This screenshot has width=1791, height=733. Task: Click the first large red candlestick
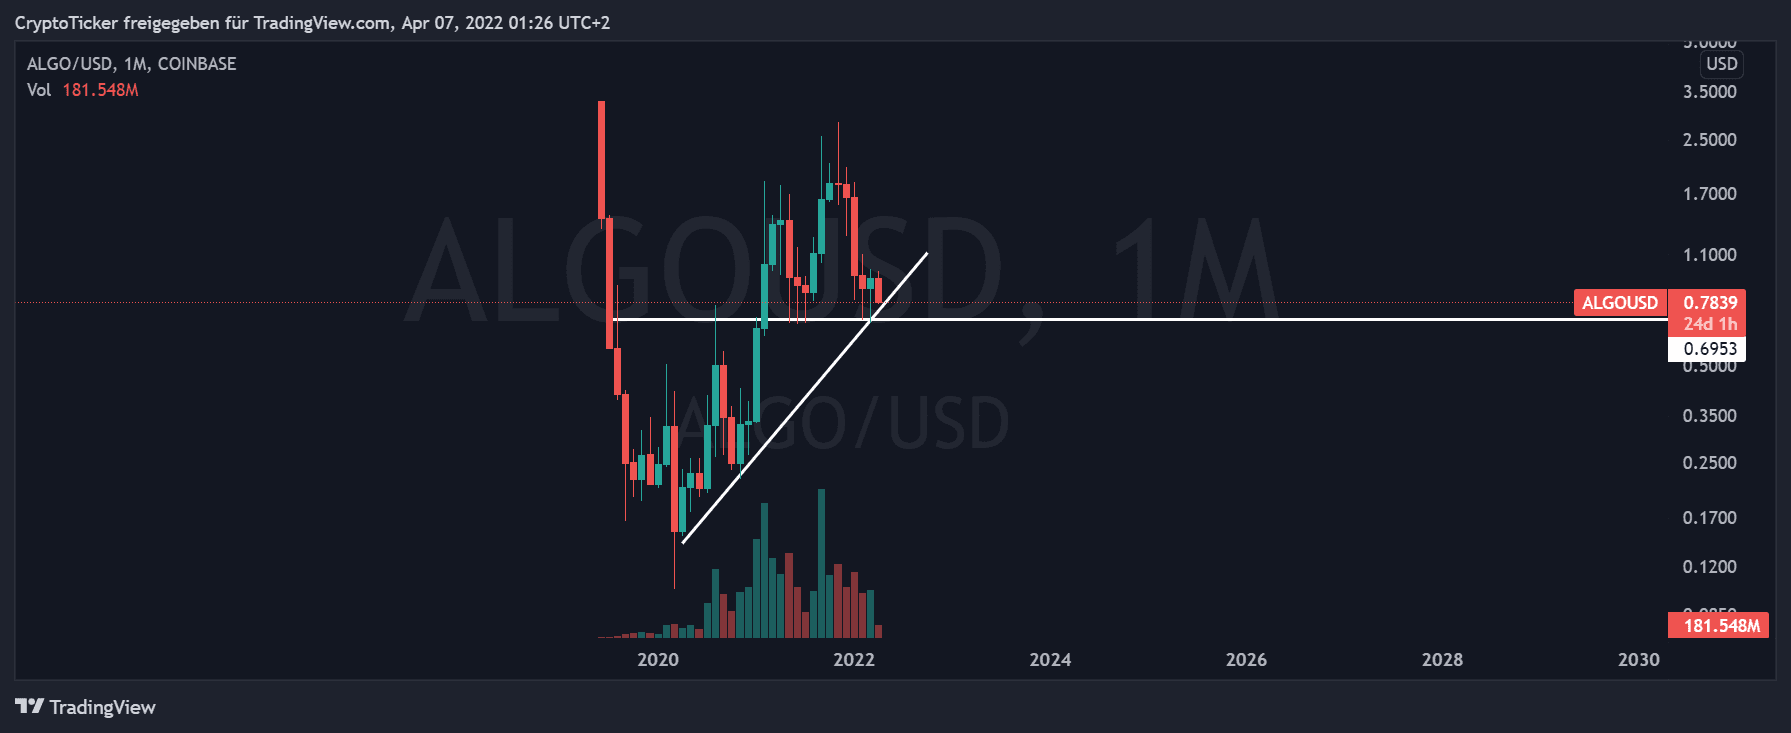pos(601,160)
